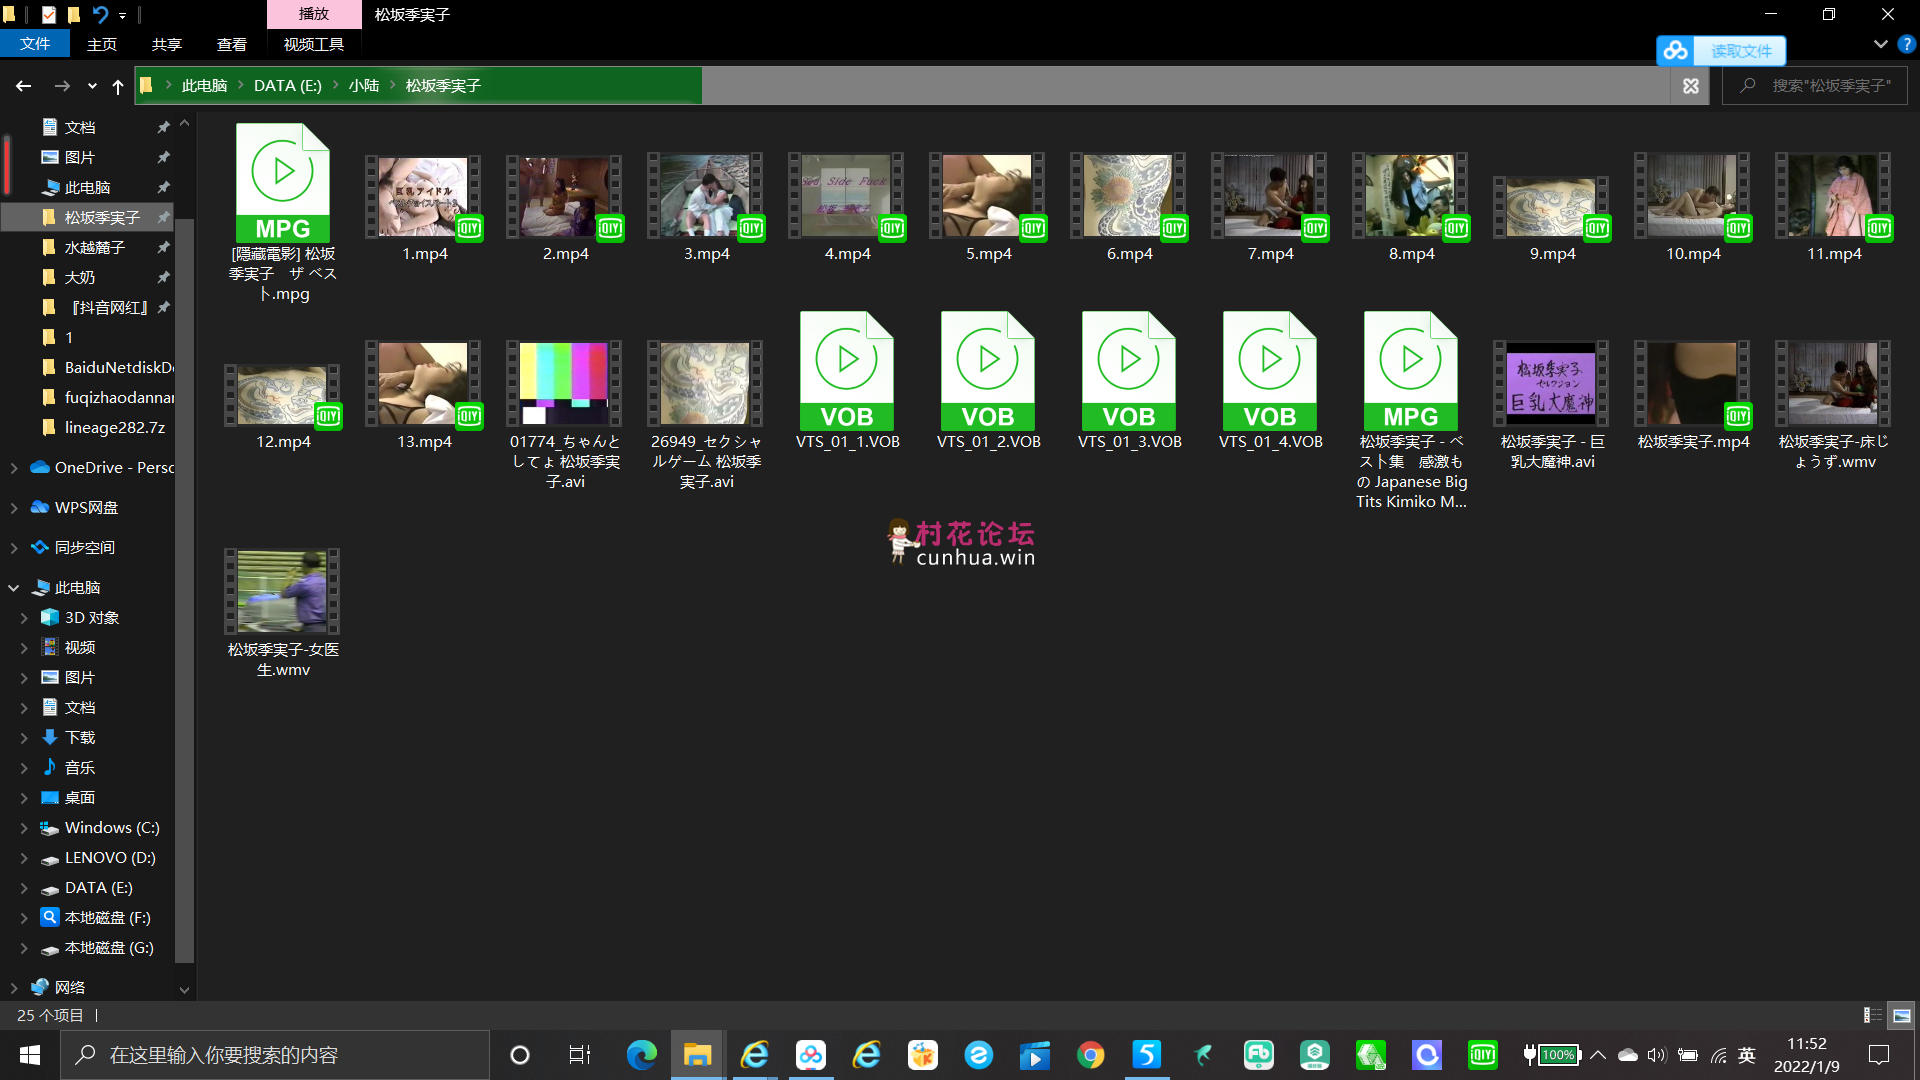1920x1080 pixels.
Task: Open Task View on taskbar
Action: [x=580, y=1055]
